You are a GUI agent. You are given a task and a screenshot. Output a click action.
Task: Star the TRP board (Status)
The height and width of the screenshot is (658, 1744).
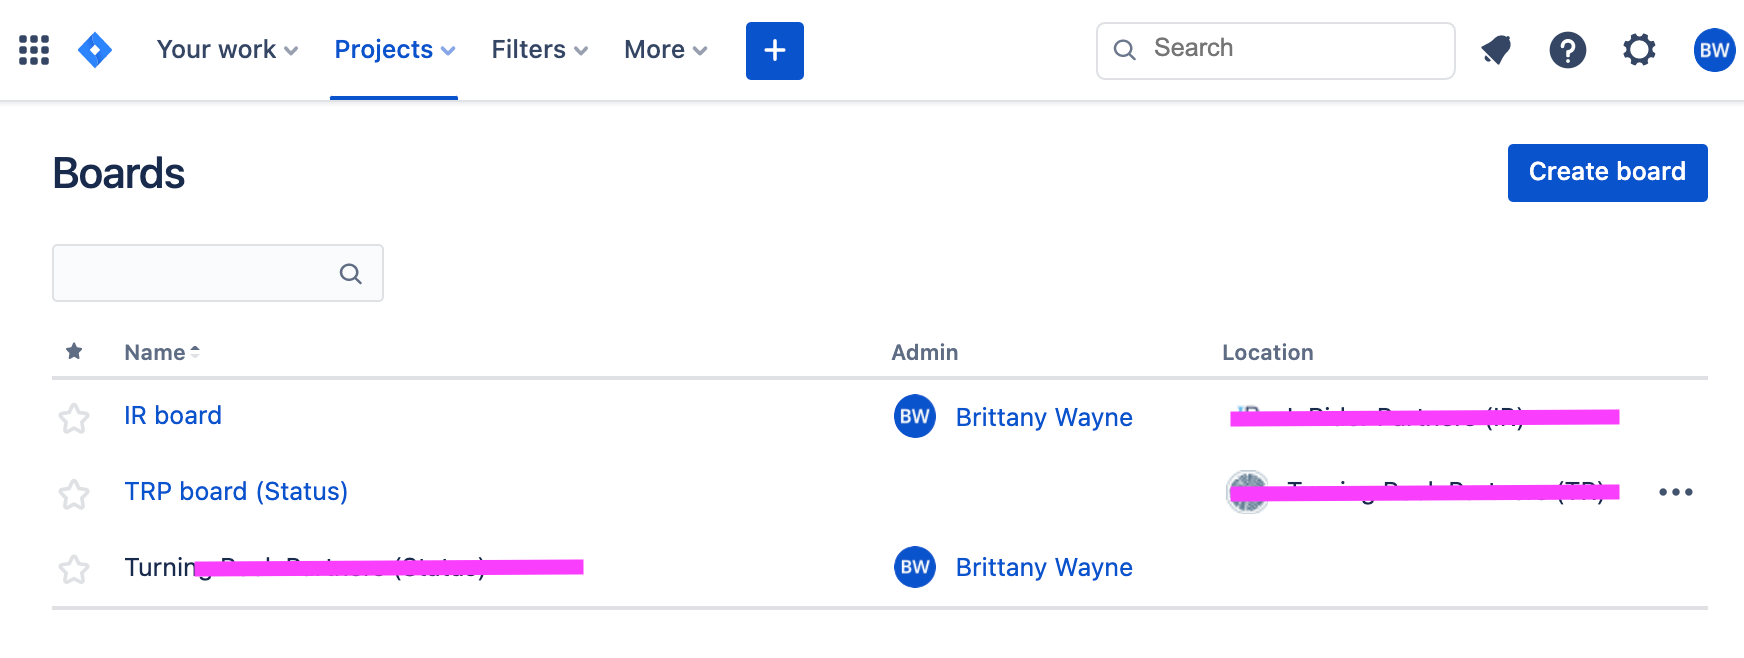[74, 494]
